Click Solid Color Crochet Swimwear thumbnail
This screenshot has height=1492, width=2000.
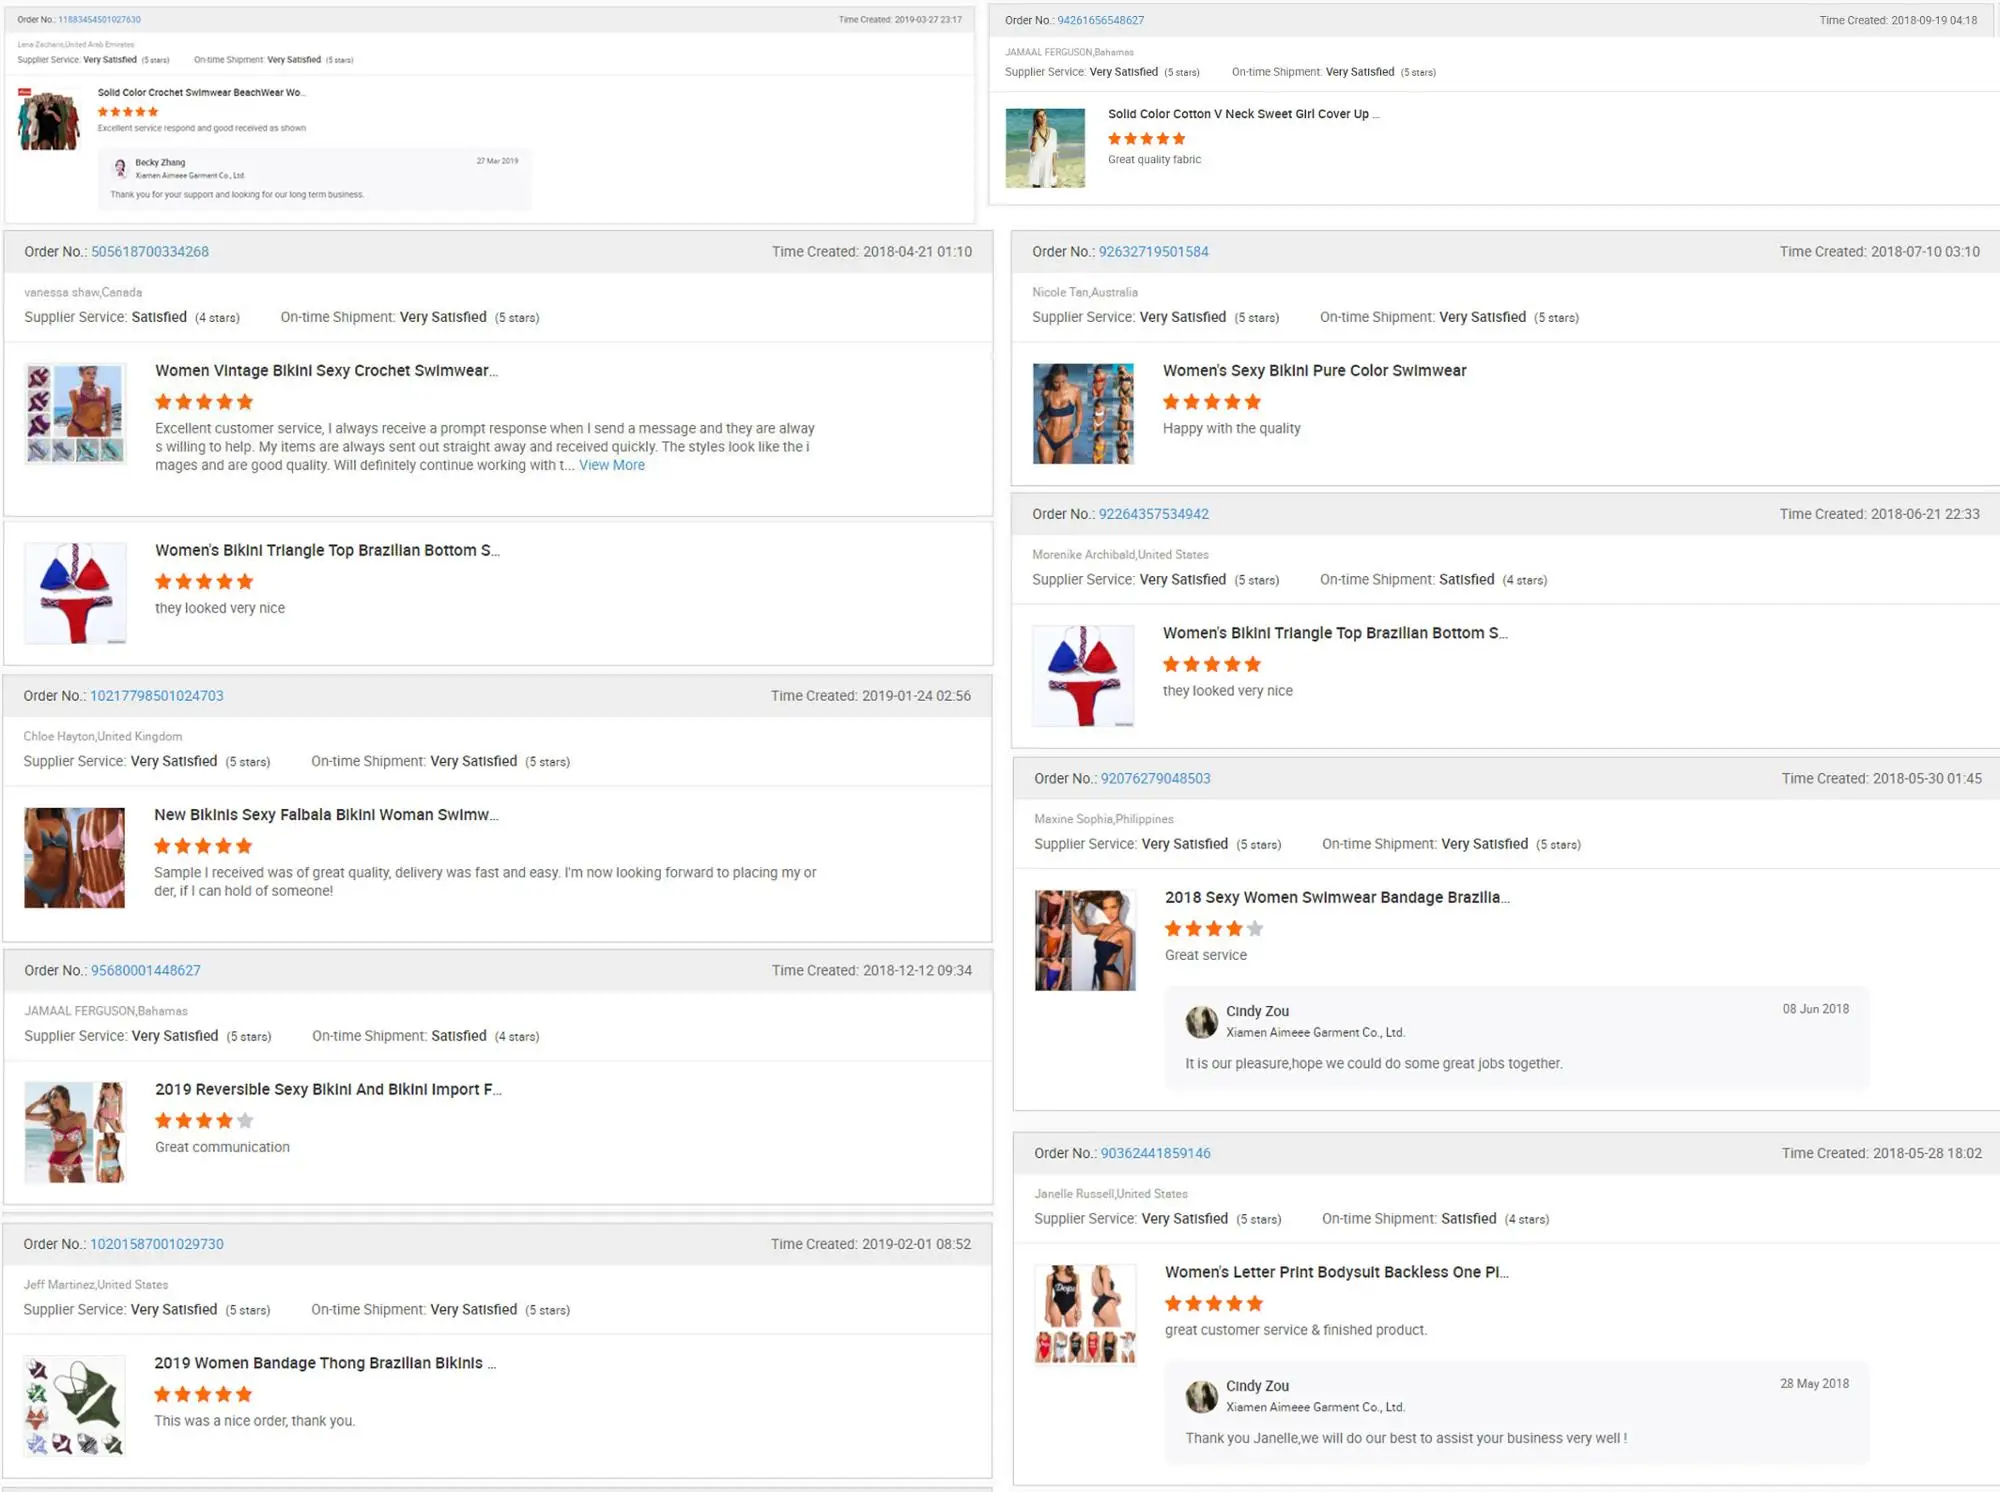(x=48, y=120)
